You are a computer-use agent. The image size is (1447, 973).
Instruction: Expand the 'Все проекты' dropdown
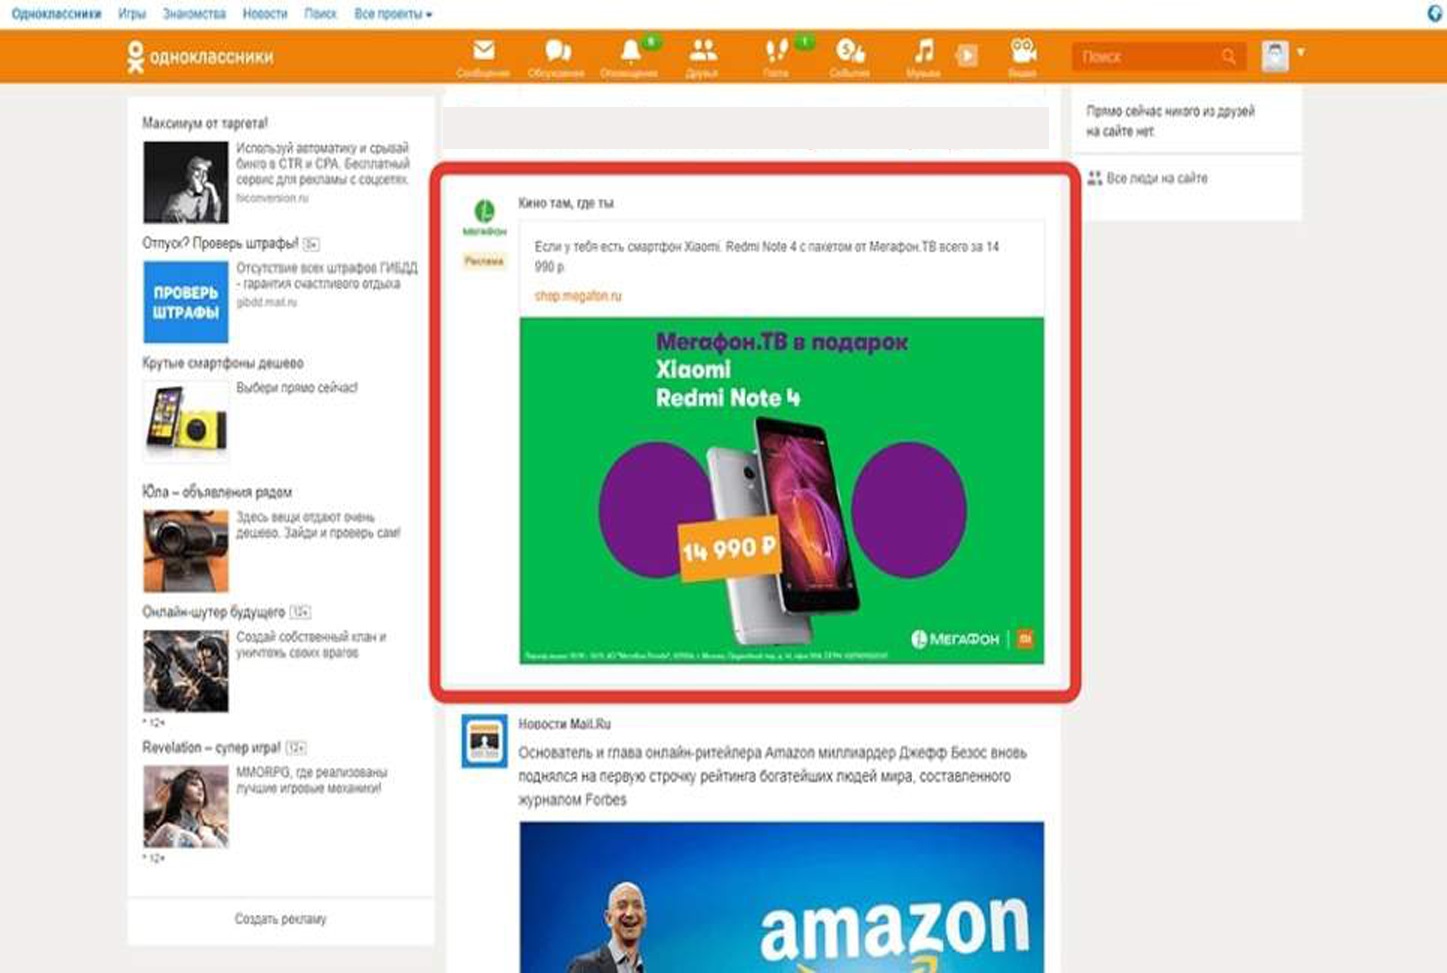(393, 14)
